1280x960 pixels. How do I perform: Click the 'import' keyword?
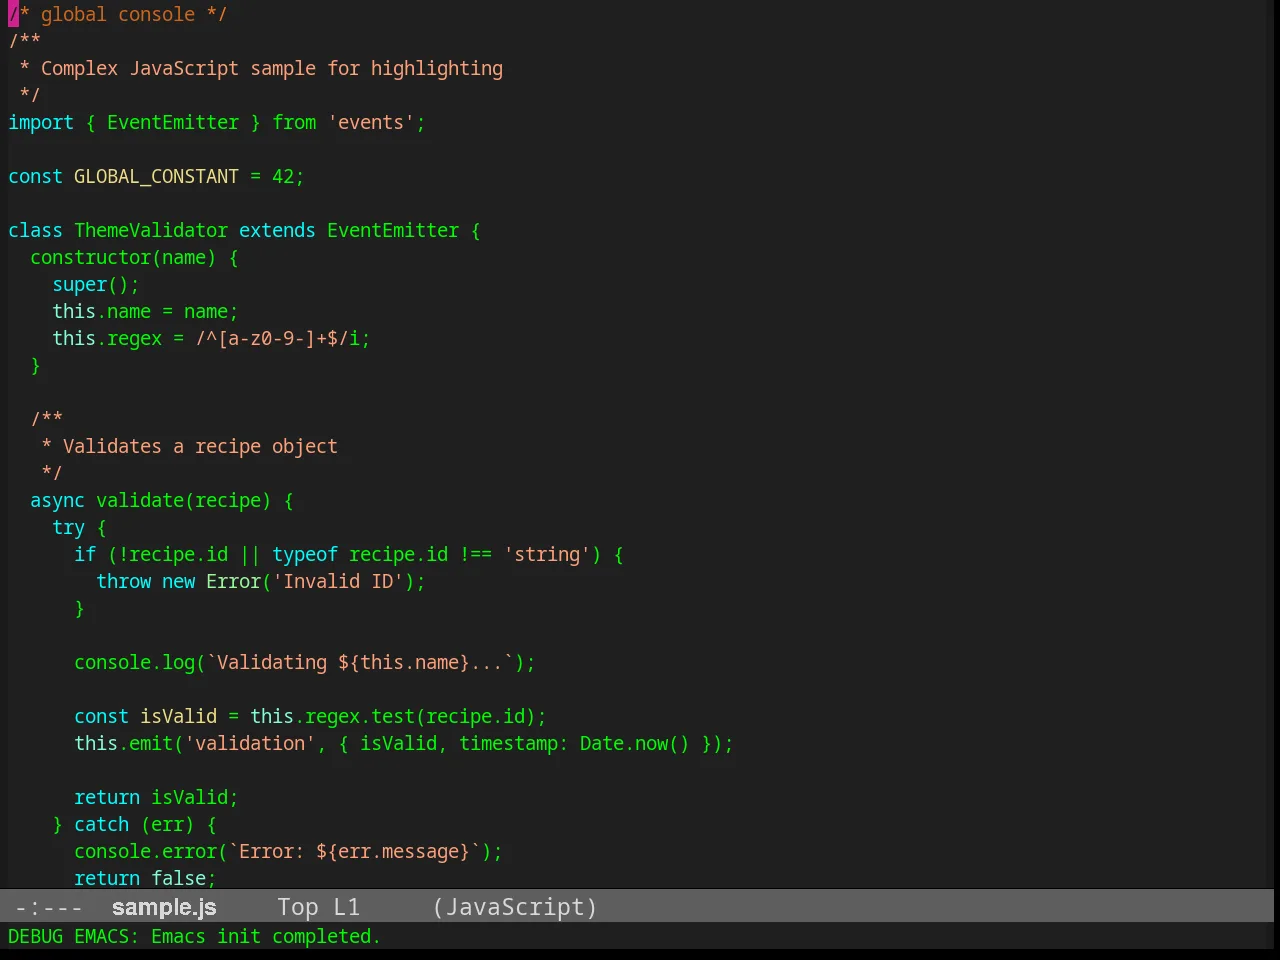point(41,122)
